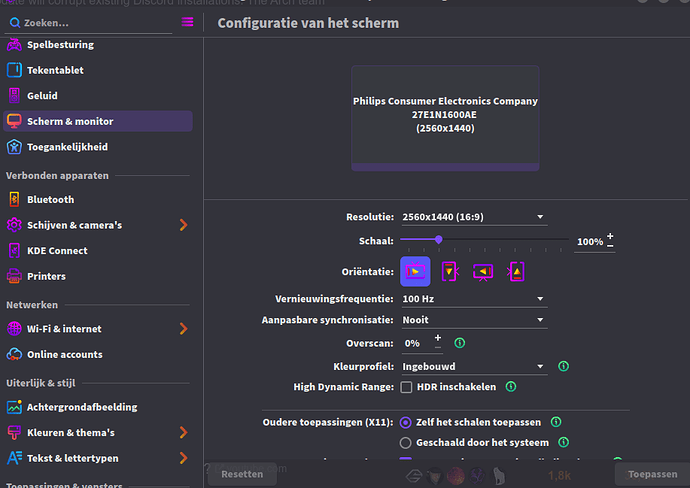Screen dimensions: 690x488
Task: Click the Toegankelijkheid accessibility icon
Action: tap(14, 147)
